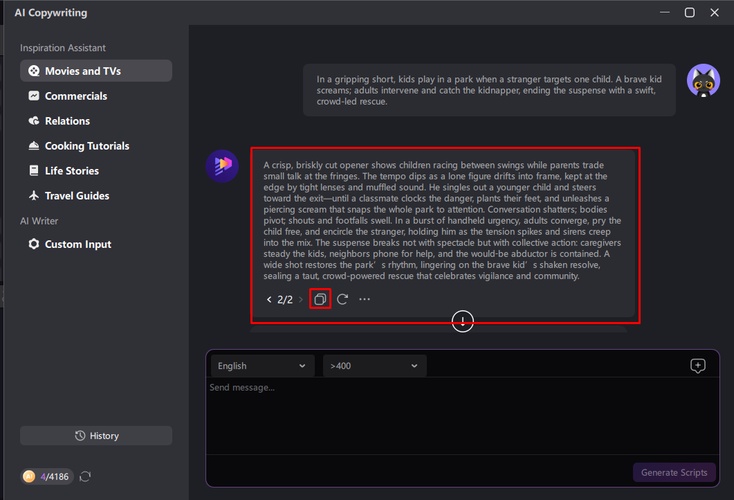The height and width of the screenshot is (500, 734).
Task: Expand the >400 word count dropdown
Action: pyautogui.click(x=374, y=366)
